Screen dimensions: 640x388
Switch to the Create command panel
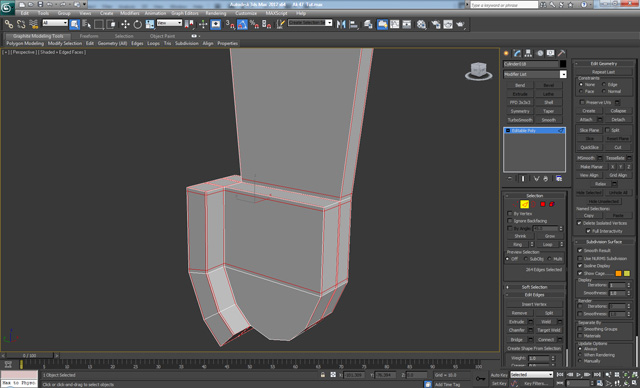(x=507, y=53)
